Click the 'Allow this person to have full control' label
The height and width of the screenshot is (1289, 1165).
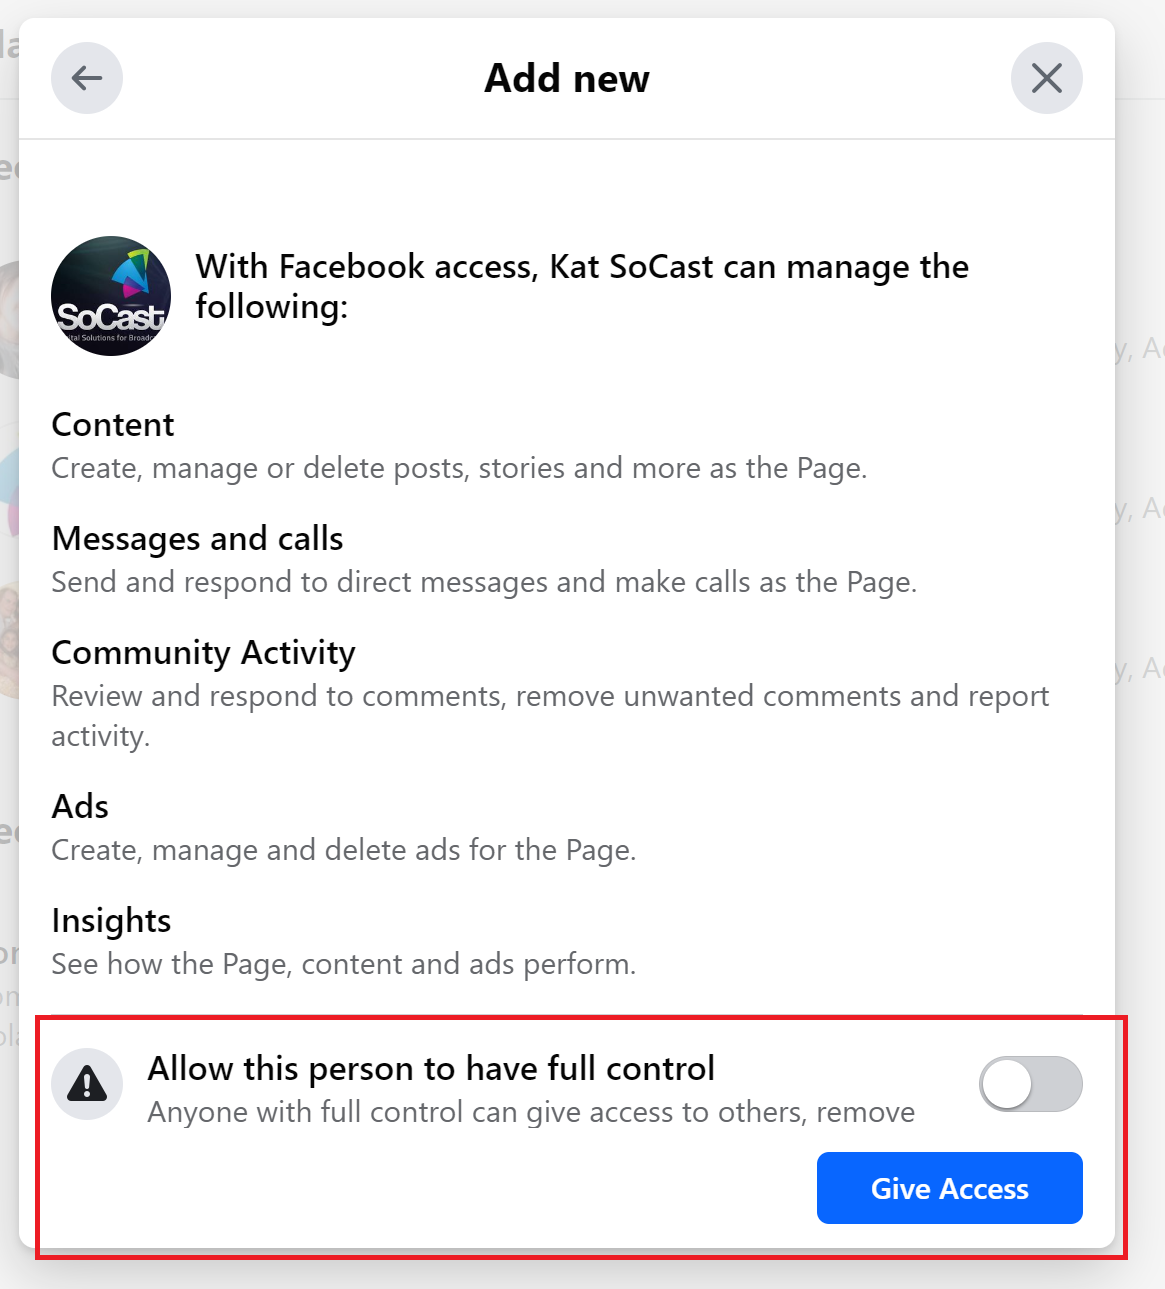[431, 1068]
